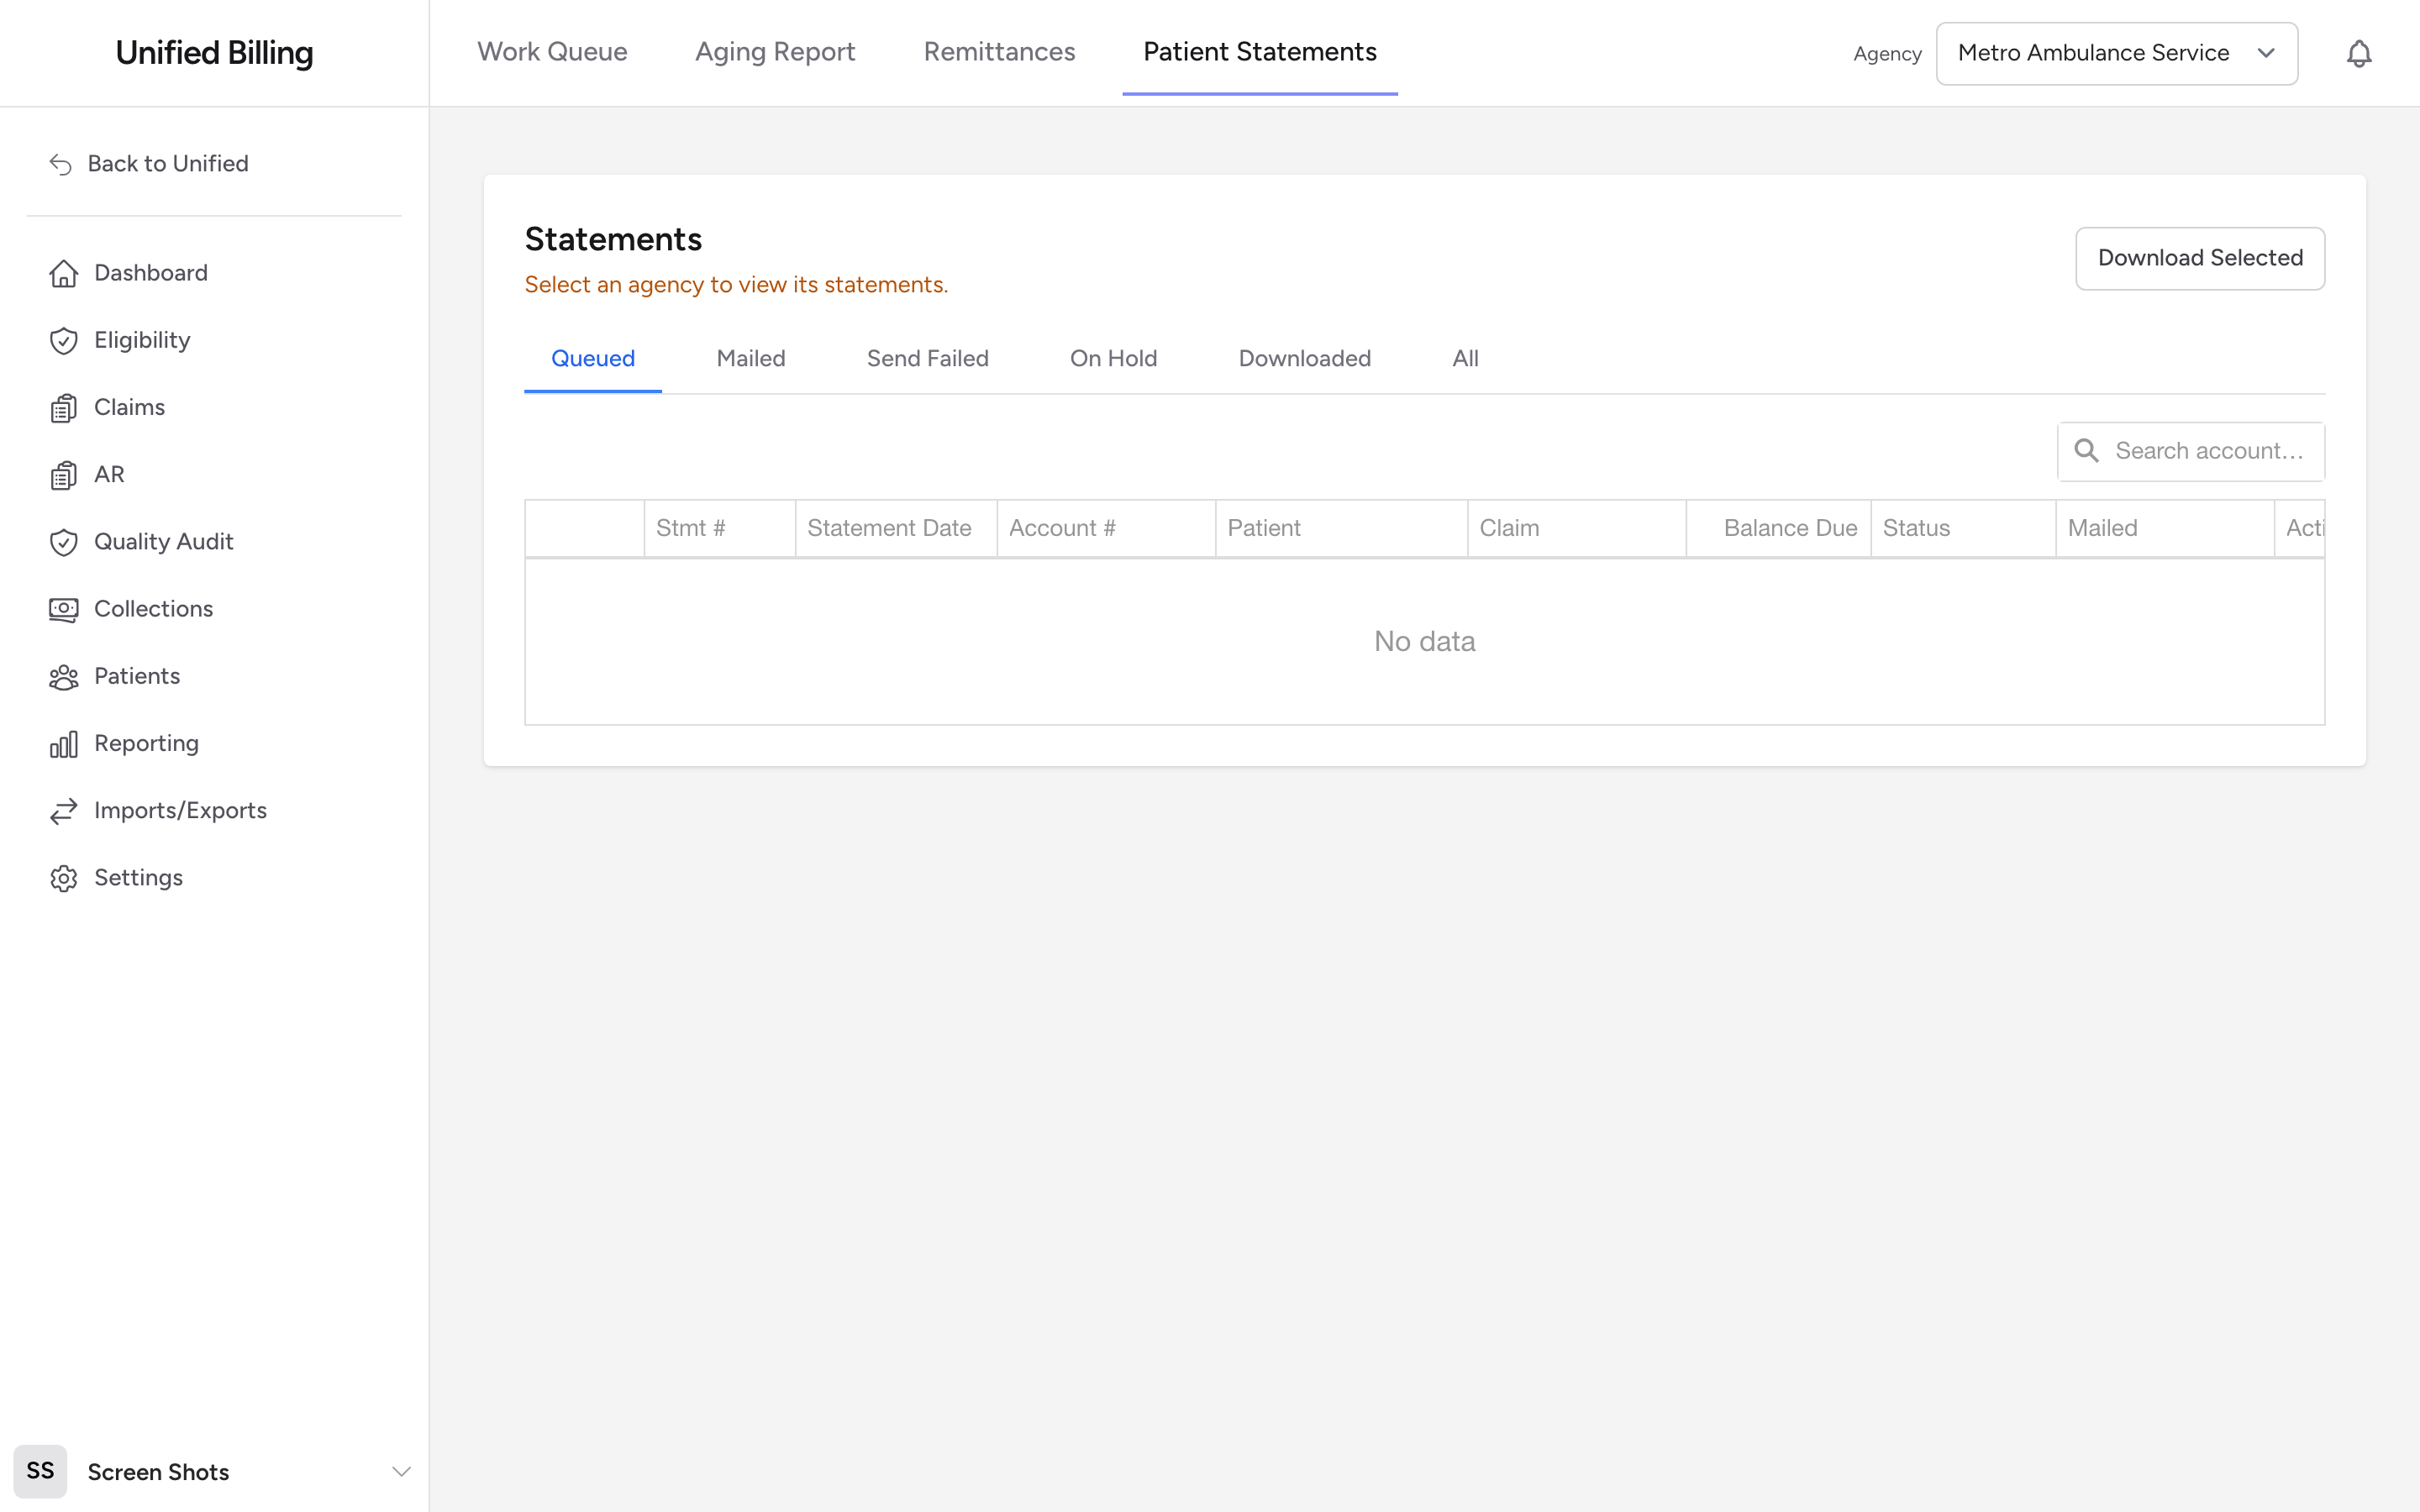Select the Patient Statements tab
The height and width of the screenshot is (1512, 2420).
tap(1260, 52)
